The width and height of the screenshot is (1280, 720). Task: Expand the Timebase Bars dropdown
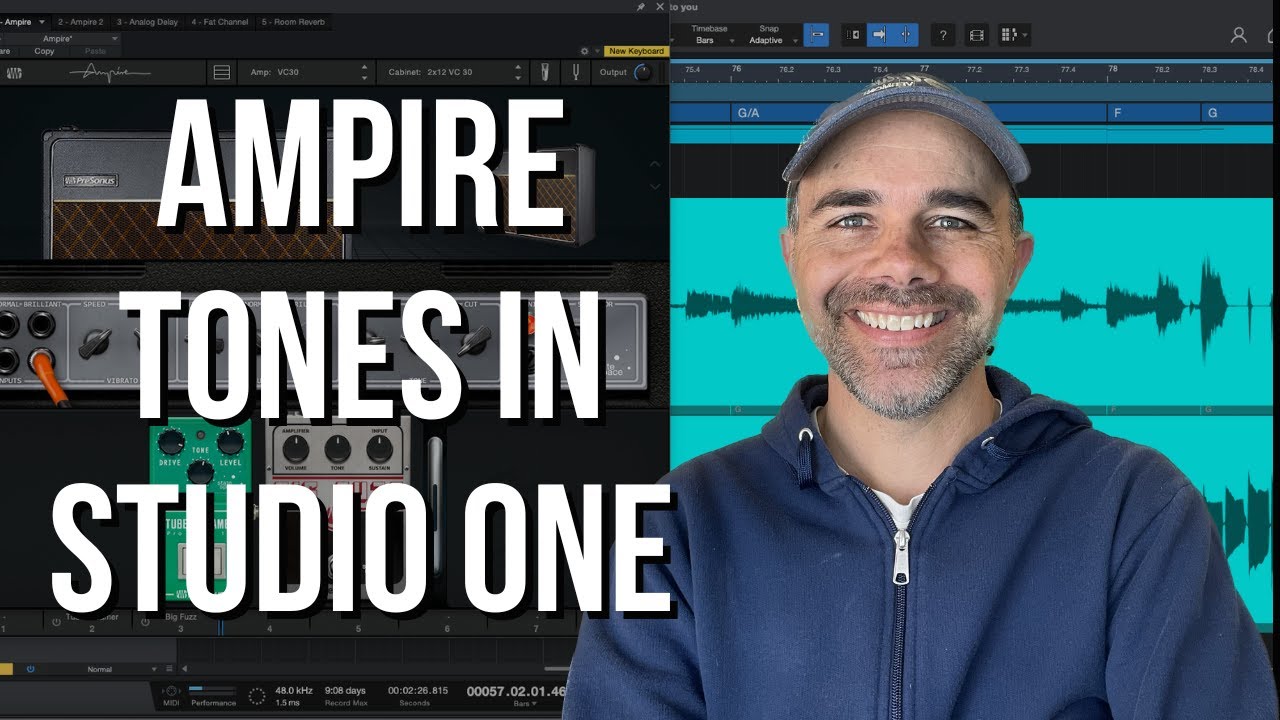[708, 35]
